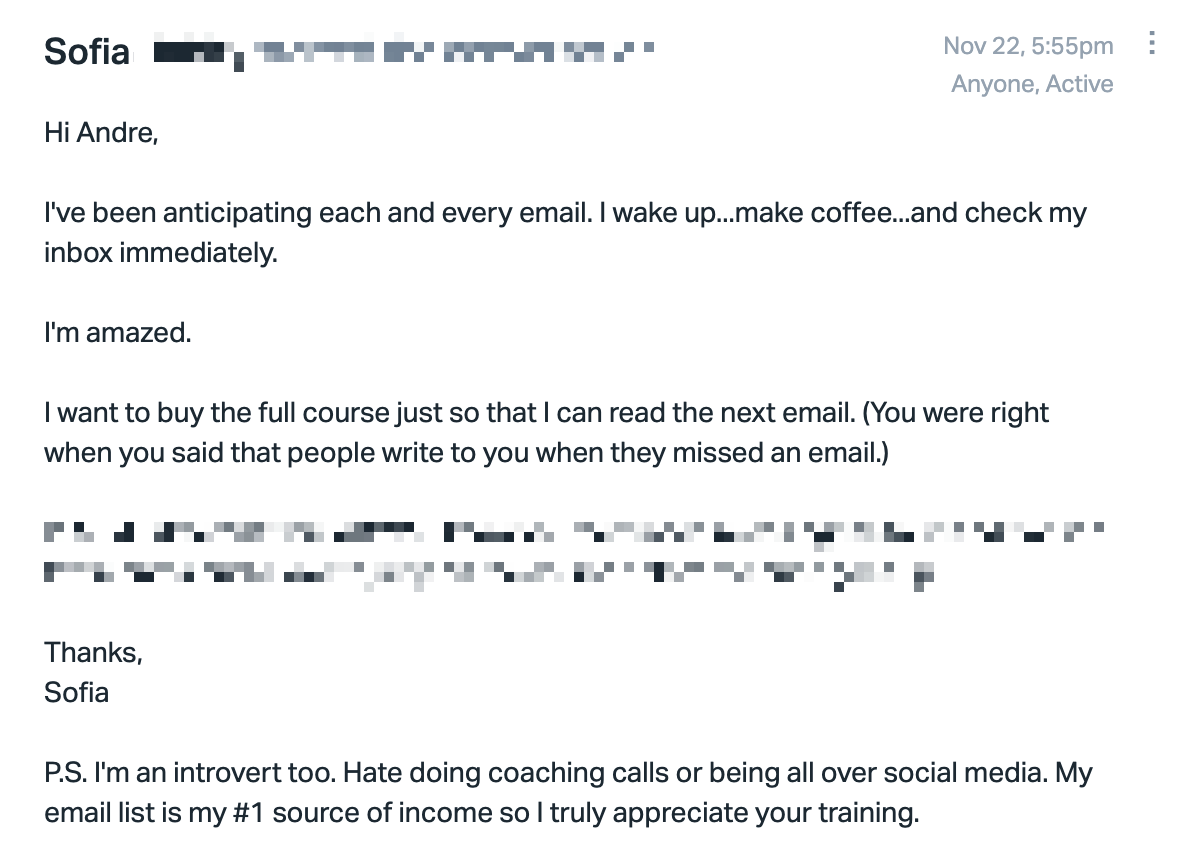Click the blurred sender email address

click(x=403, y=51)
